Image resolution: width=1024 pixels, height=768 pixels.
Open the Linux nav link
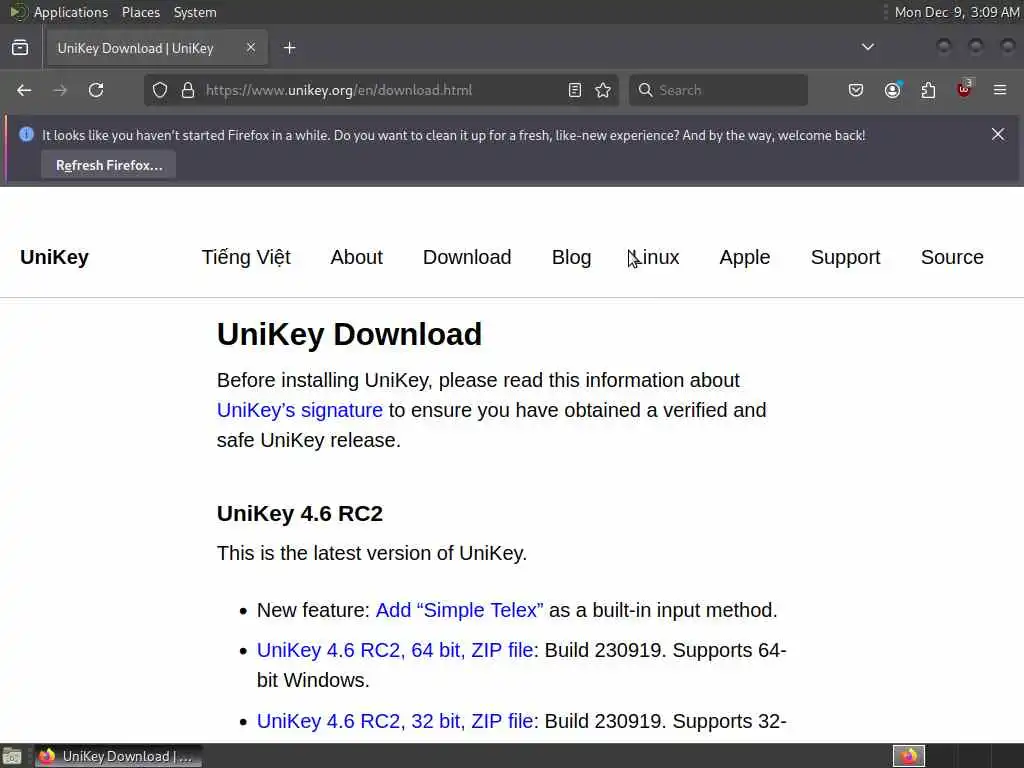pos(654,257)
